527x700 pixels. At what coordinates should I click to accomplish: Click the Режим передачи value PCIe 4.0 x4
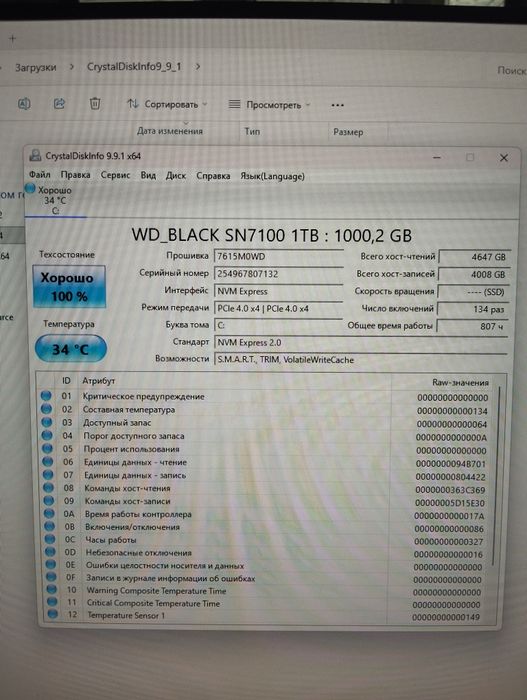click(279, 308)
